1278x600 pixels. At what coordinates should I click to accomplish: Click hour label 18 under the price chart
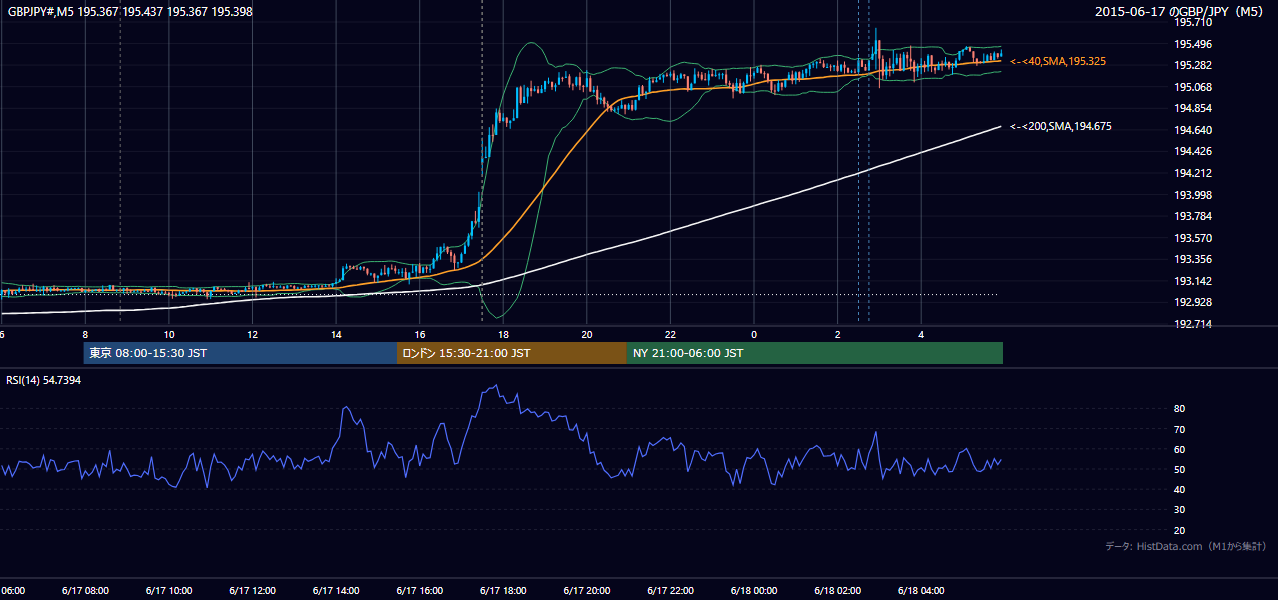[x=503, y=334]
